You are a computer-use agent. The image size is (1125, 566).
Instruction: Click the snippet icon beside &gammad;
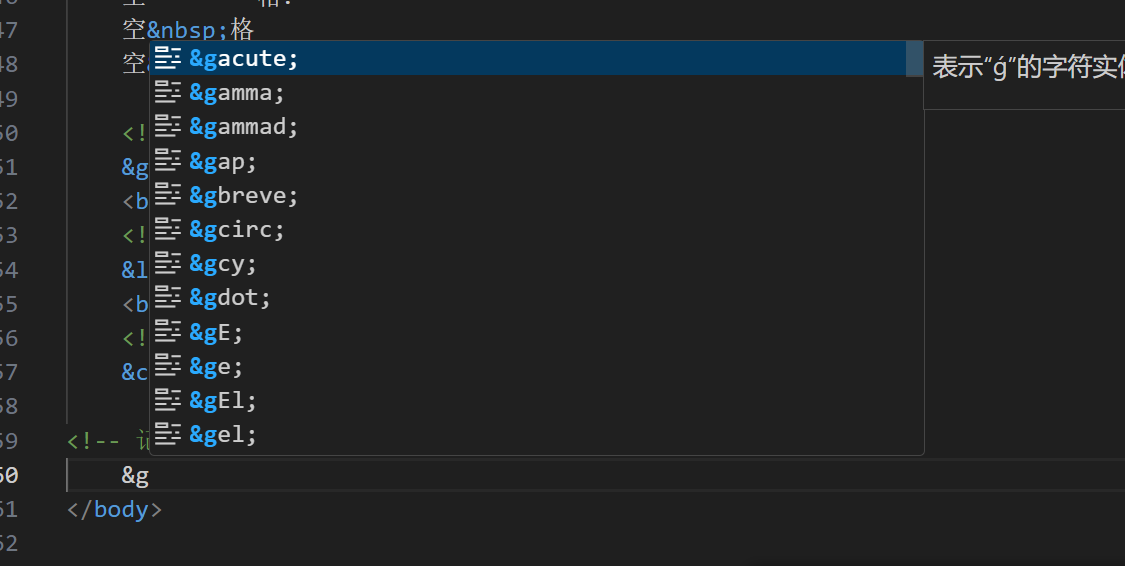pos(168,126)
